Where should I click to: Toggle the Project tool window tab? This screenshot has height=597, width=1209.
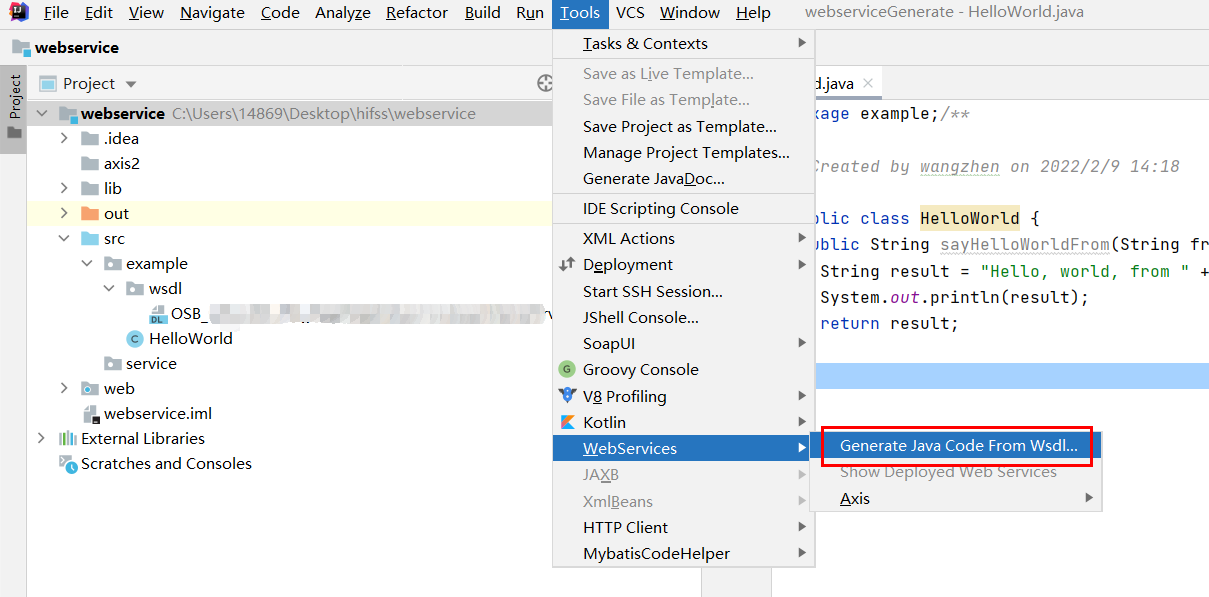[14, 108]
